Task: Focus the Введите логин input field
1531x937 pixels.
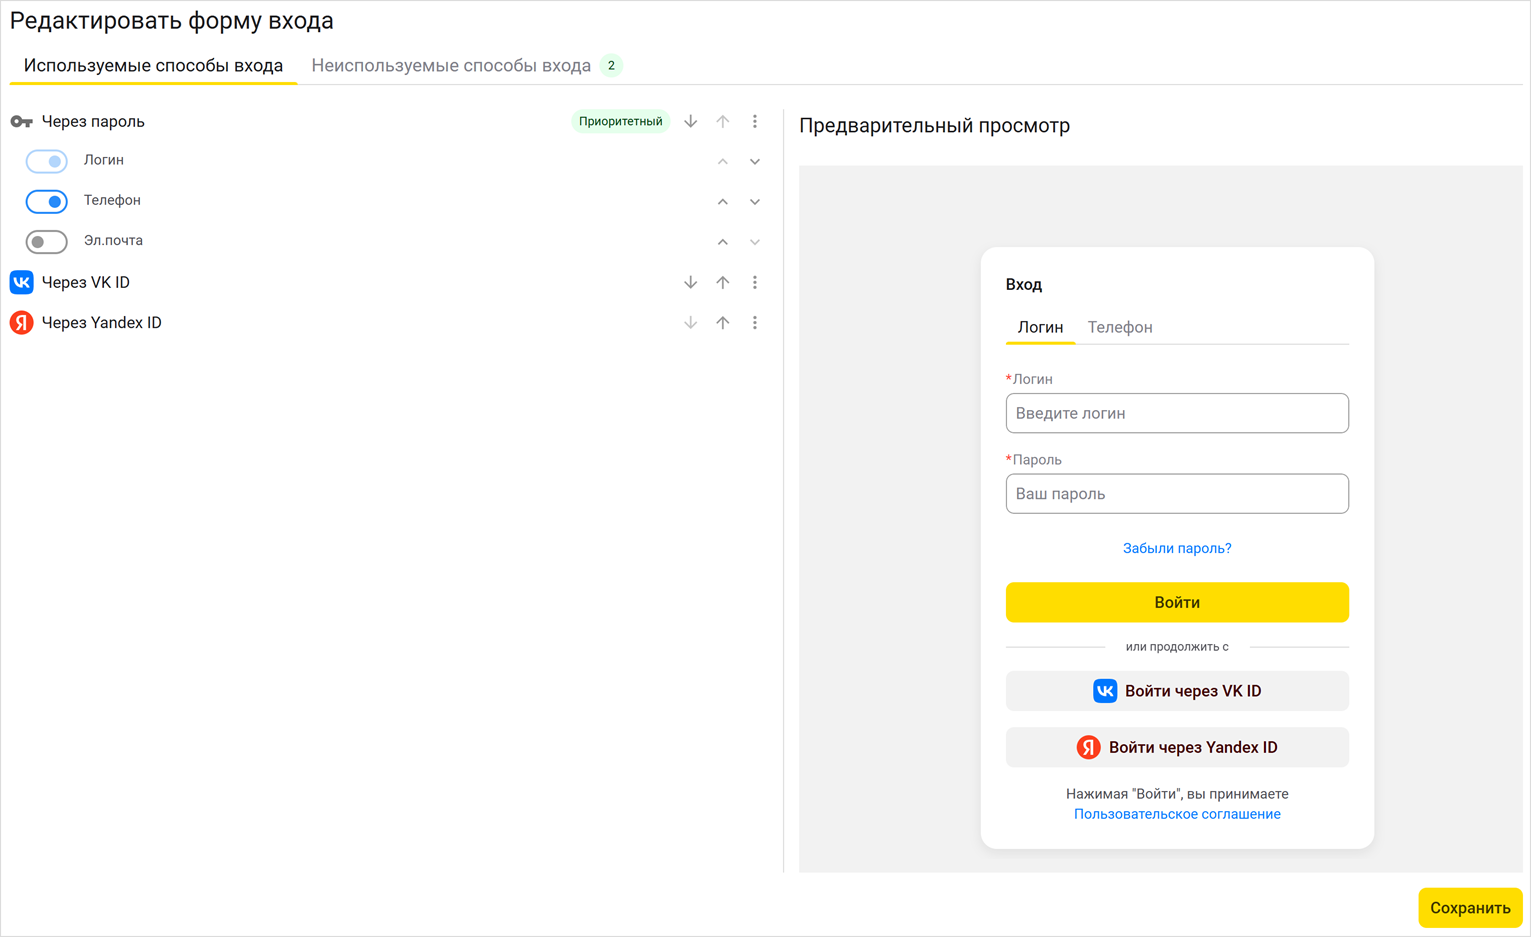Action: 1177,413
